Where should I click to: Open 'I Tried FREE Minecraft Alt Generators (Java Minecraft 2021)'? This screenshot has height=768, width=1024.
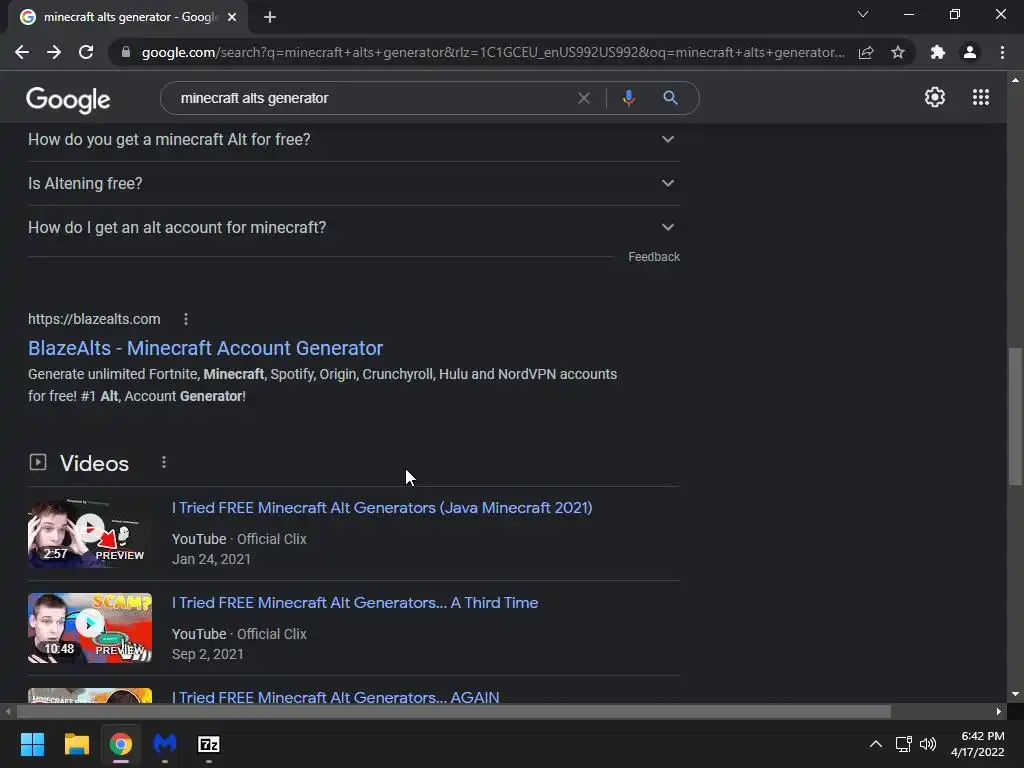(382, 507)
